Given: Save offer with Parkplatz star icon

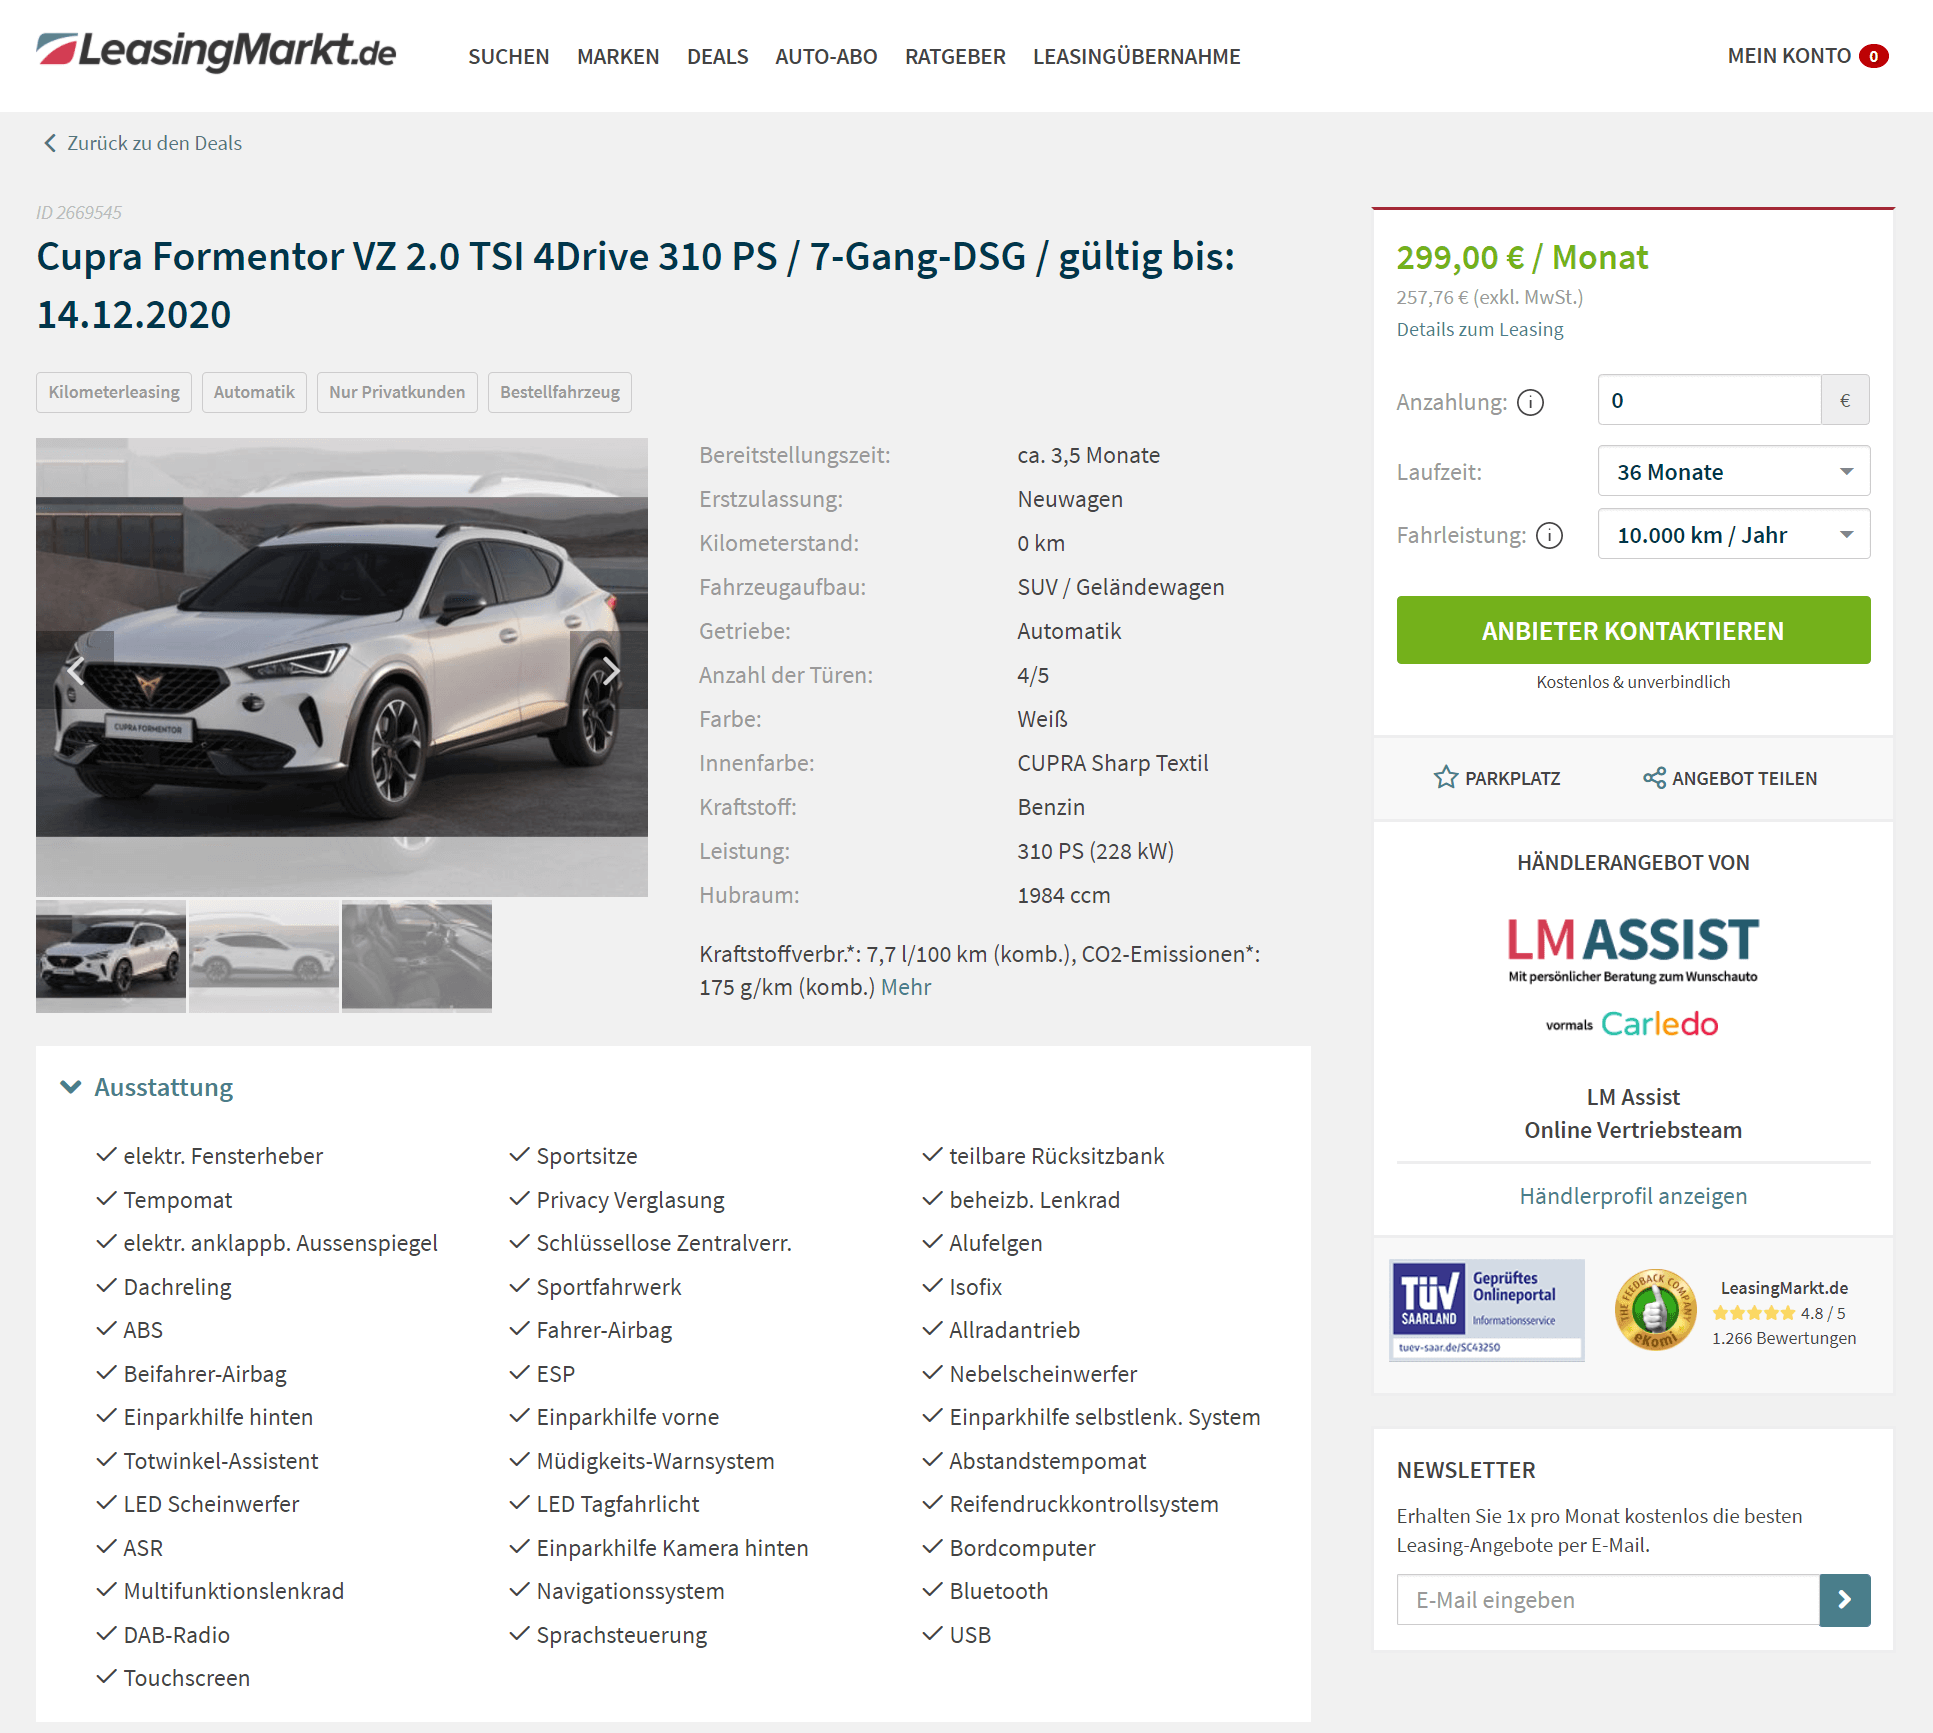Looking at the screenshot, I should pos(1446,777).
